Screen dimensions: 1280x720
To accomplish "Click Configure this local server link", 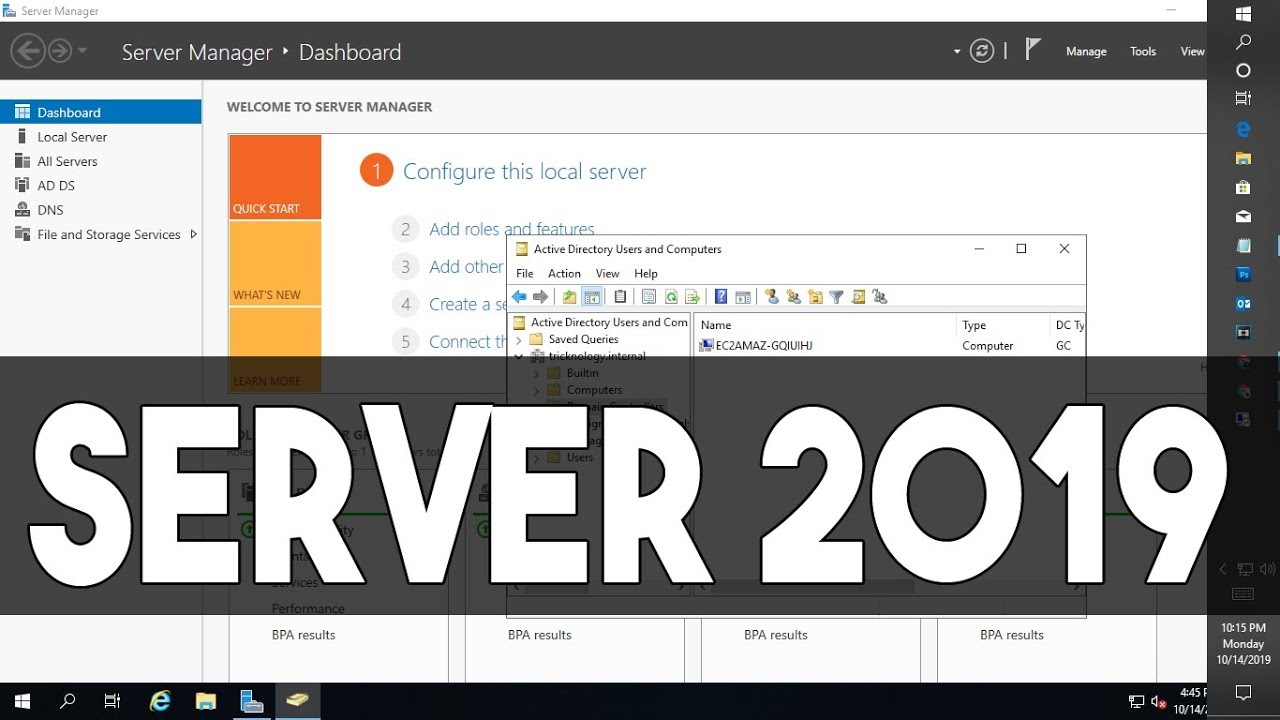I will pyautogui.click(x=525, y=172).
